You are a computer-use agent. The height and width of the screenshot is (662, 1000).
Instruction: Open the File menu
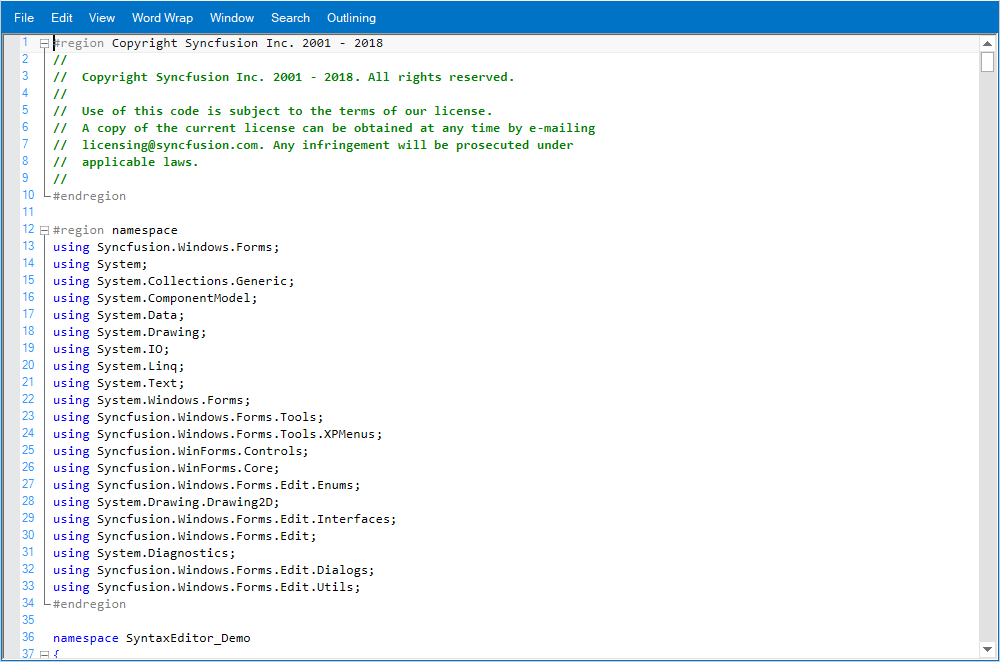coord(24,18)
